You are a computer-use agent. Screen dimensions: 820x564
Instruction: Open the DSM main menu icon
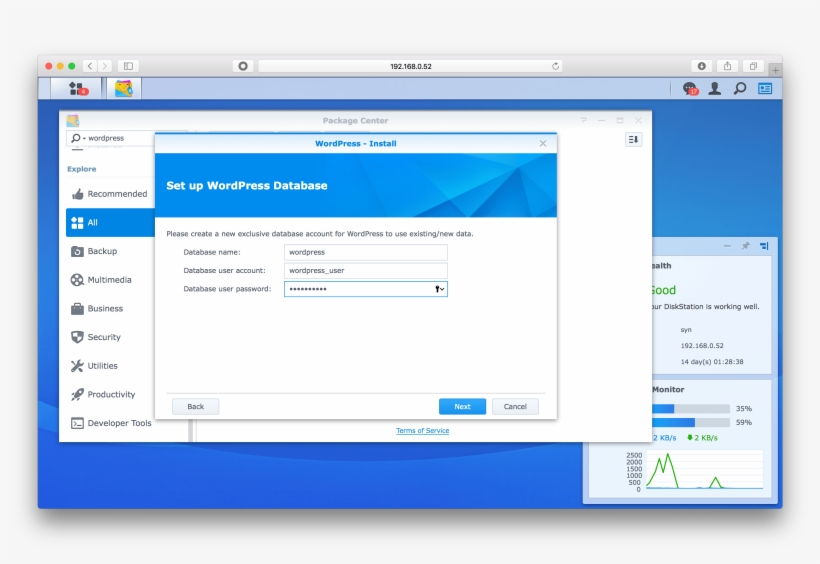point(77,88)
